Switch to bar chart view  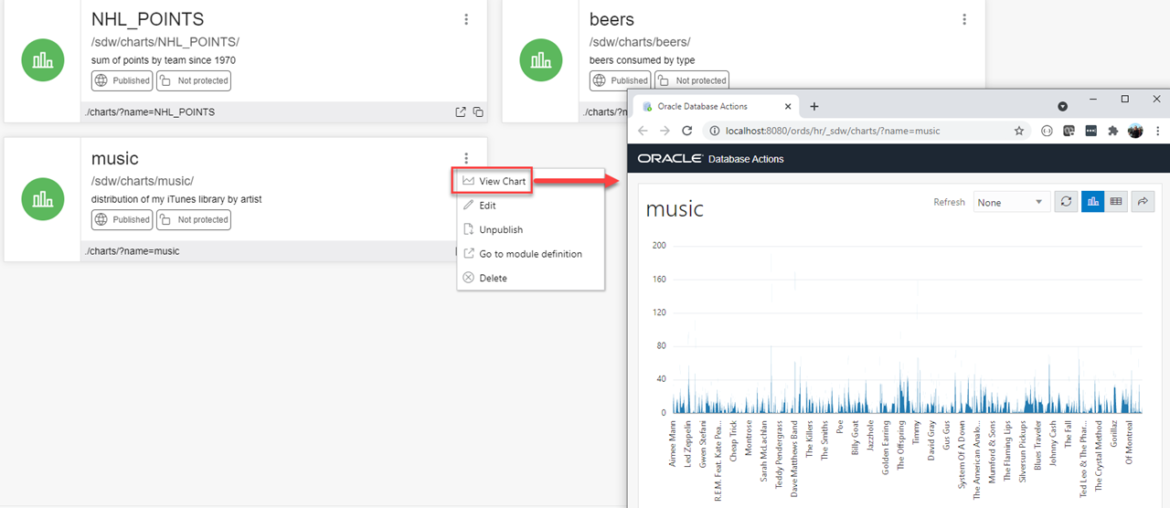pos(1092,201)
